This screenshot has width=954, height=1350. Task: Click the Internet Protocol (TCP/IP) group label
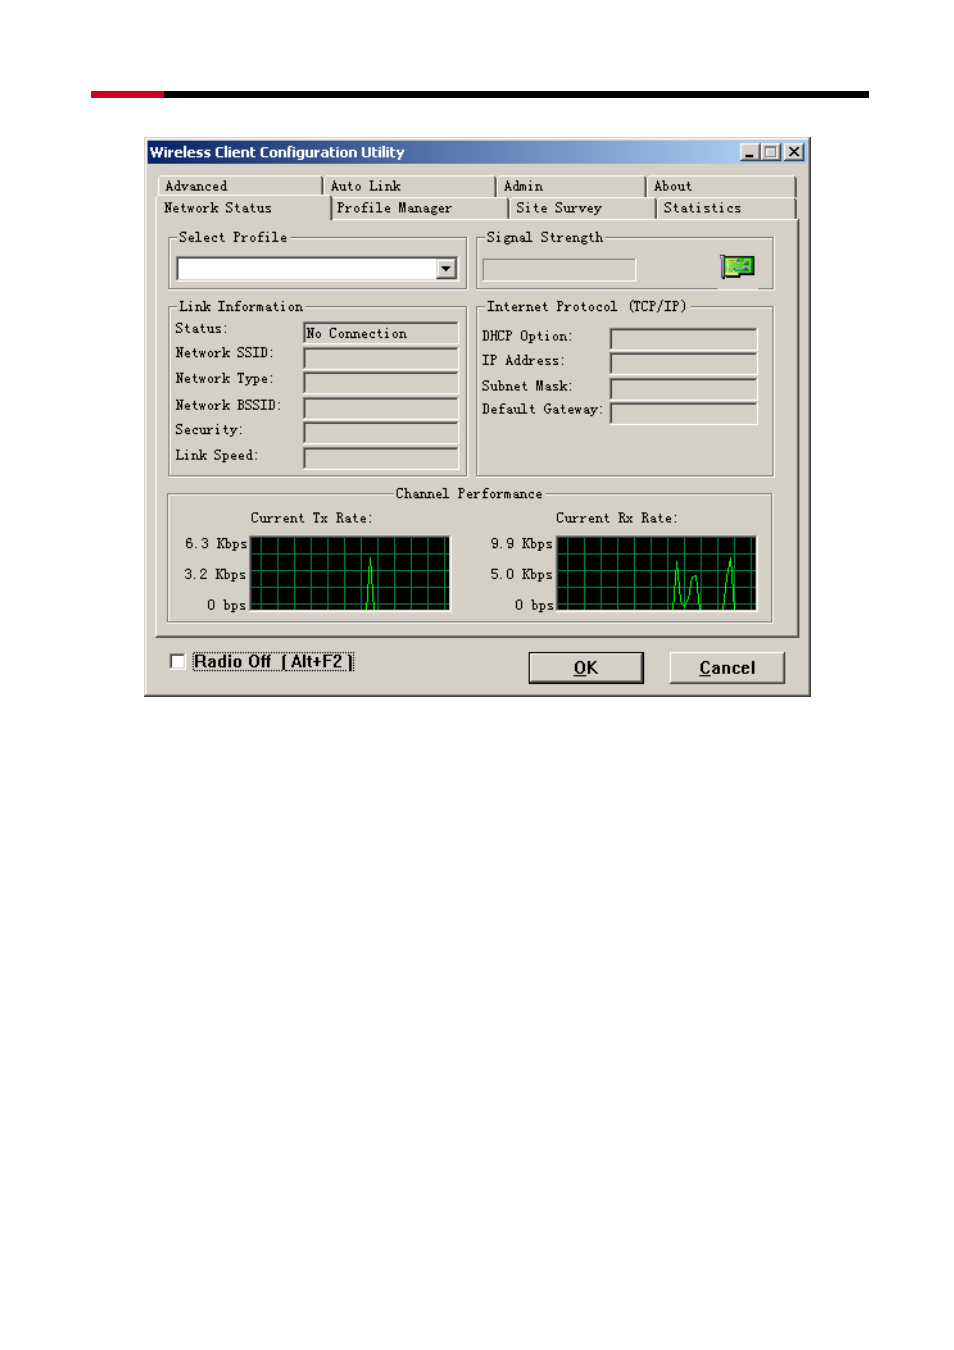point(587,307)
